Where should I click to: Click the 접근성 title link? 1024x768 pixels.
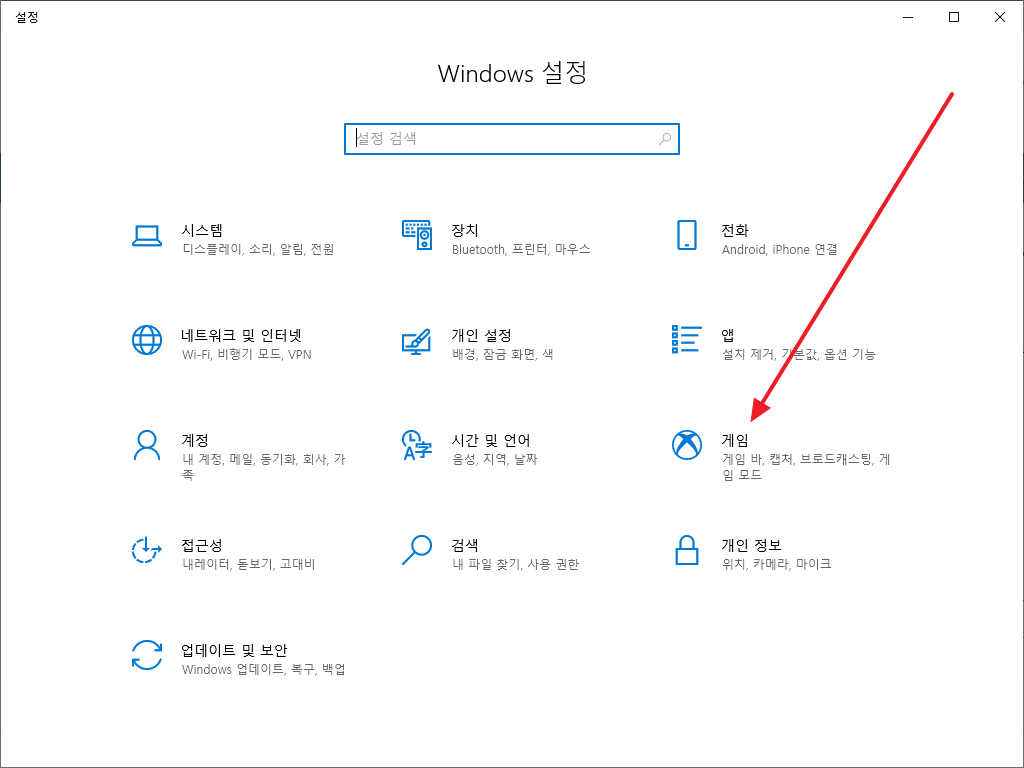pos(202,545)
